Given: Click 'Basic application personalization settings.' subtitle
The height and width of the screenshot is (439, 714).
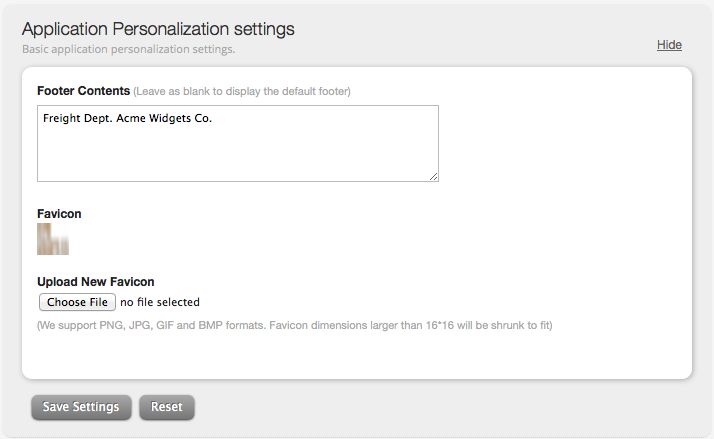Looking at the screenshot, I should [128, 49].
